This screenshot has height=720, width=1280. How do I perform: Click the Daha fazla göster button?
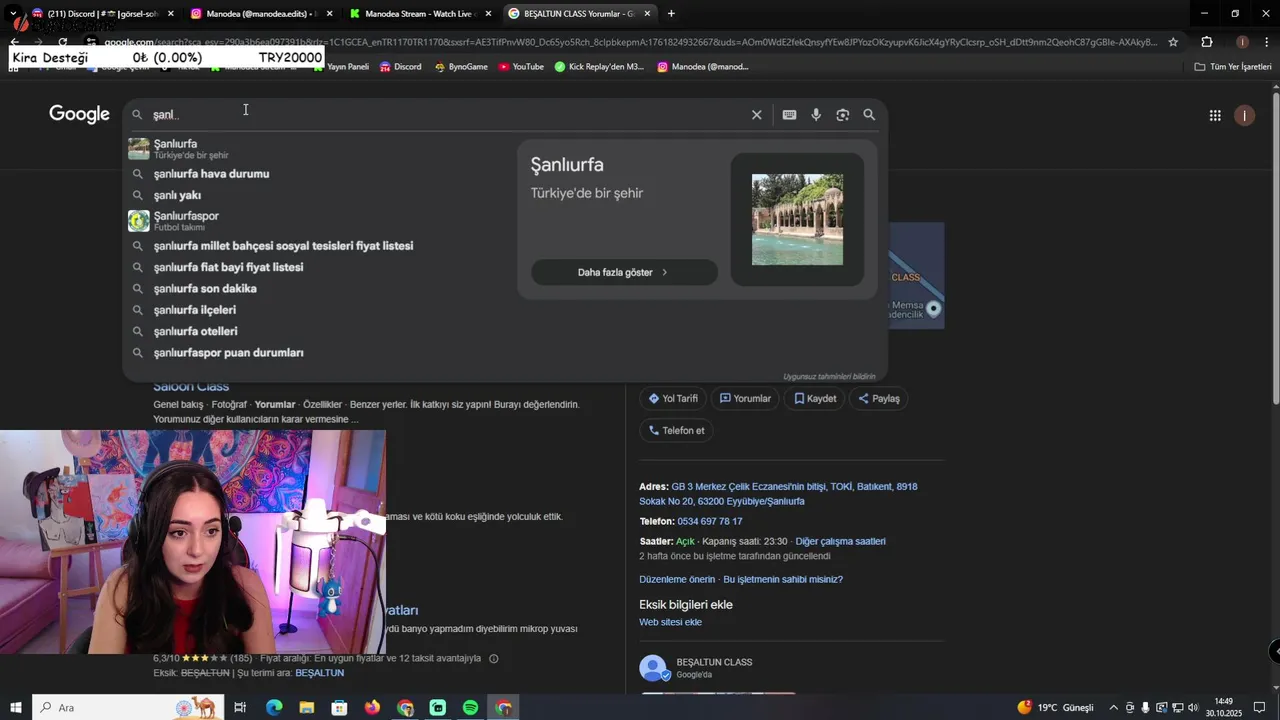pyautogui.click(x=624, y=272)
